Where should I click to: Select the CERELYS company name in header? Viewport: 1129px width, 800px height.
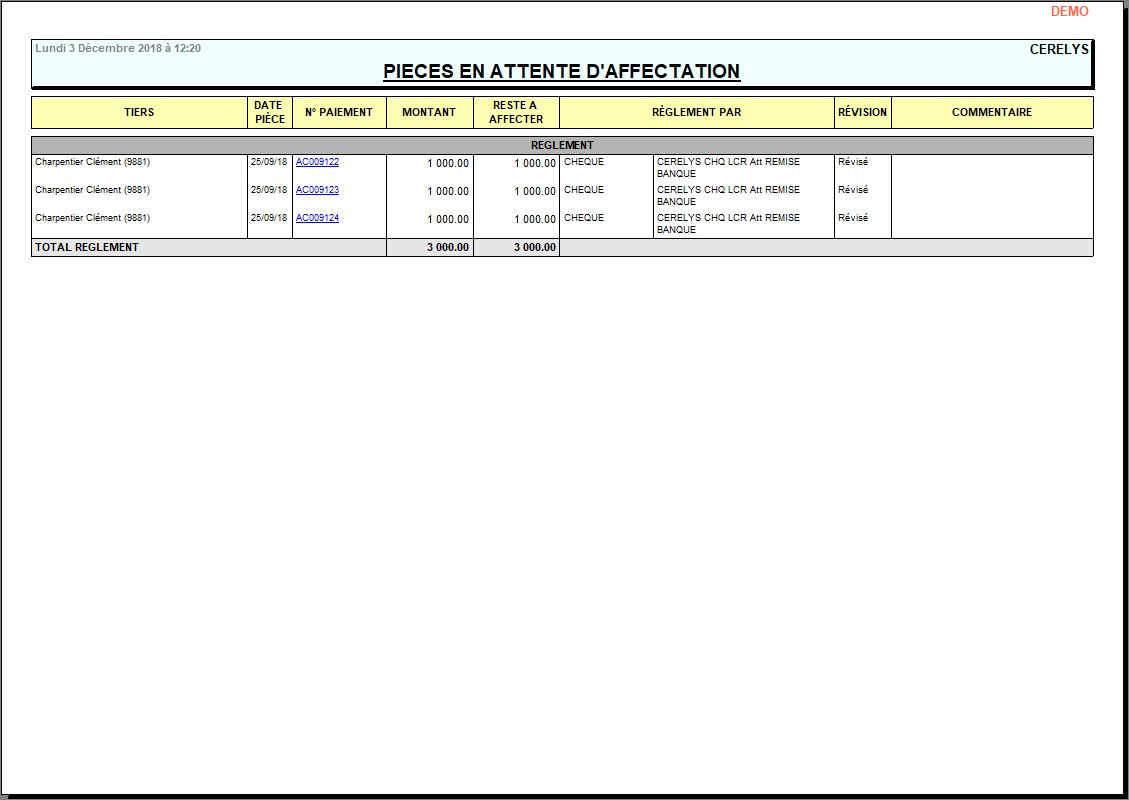point(1058,49)
